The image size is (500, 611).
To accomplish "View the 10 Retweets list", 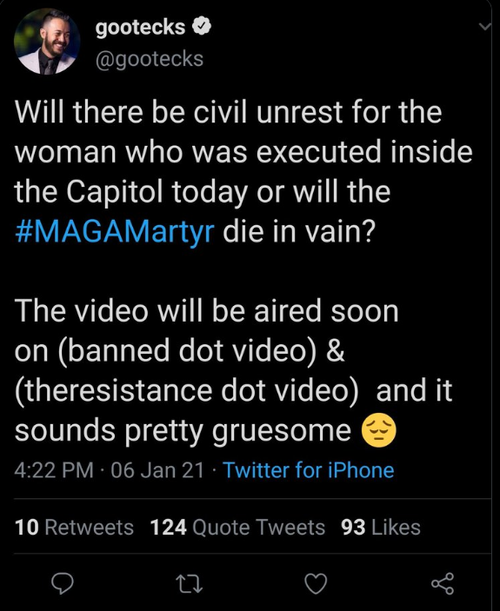I will pos(74,528).
